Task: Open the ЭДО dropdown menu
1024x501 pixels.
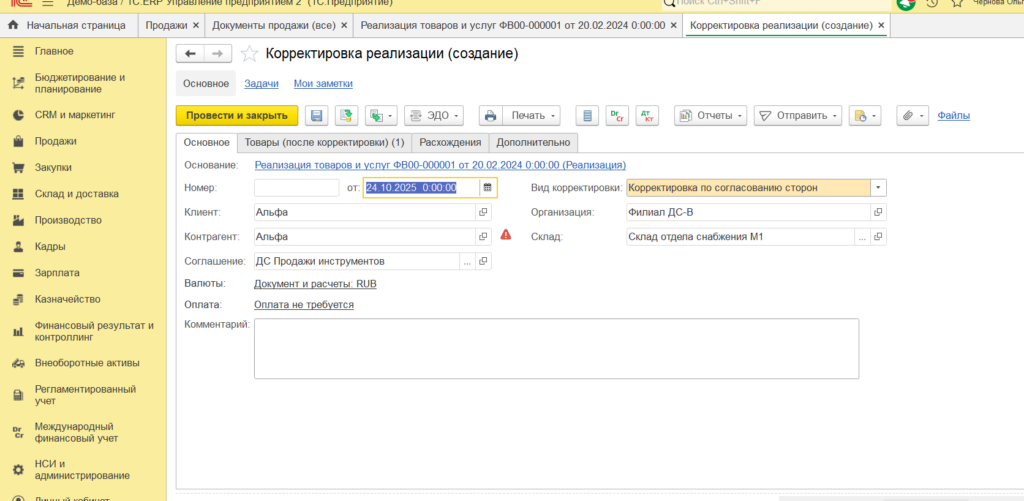Action: [434, 116]
